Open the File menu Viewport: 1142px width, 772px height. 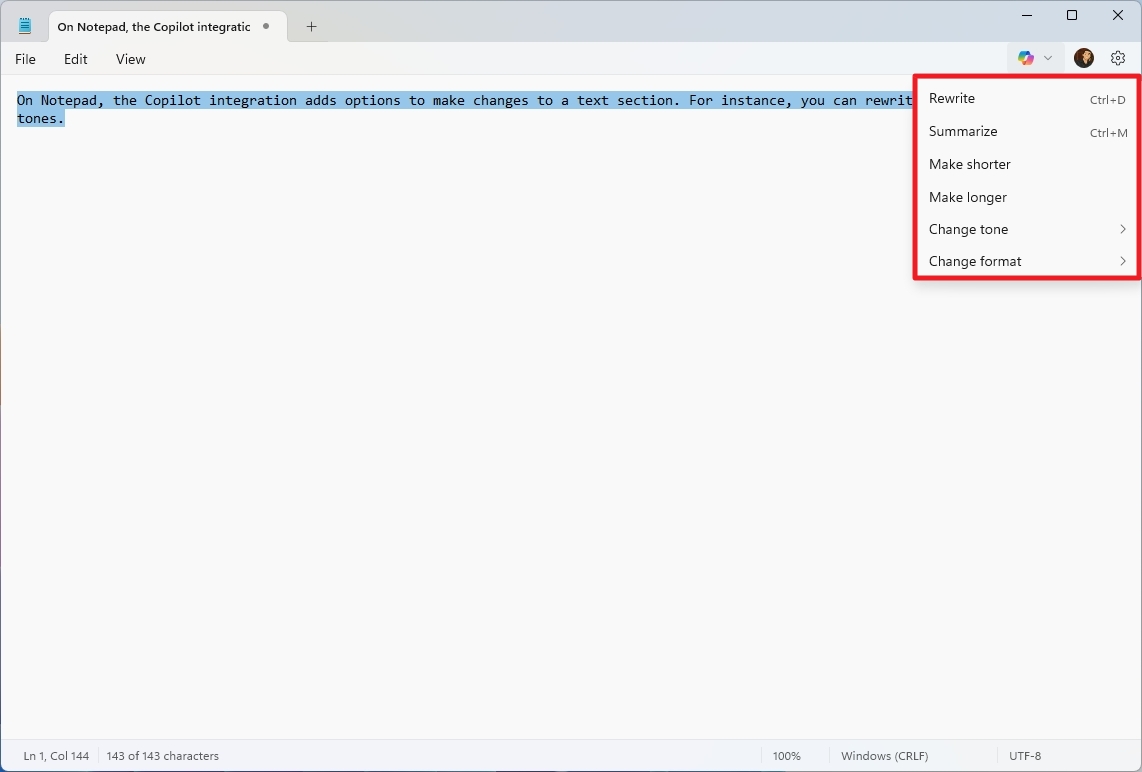25,59
